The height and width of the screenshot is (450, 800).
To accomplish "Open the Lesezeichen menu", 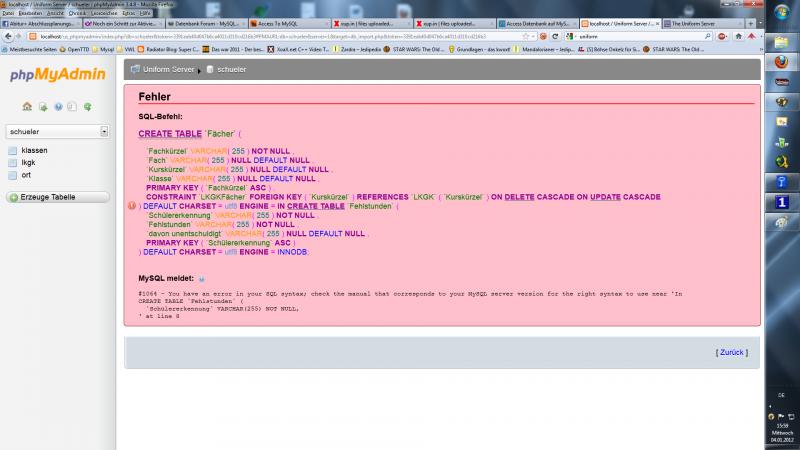I will click(105, 13).
